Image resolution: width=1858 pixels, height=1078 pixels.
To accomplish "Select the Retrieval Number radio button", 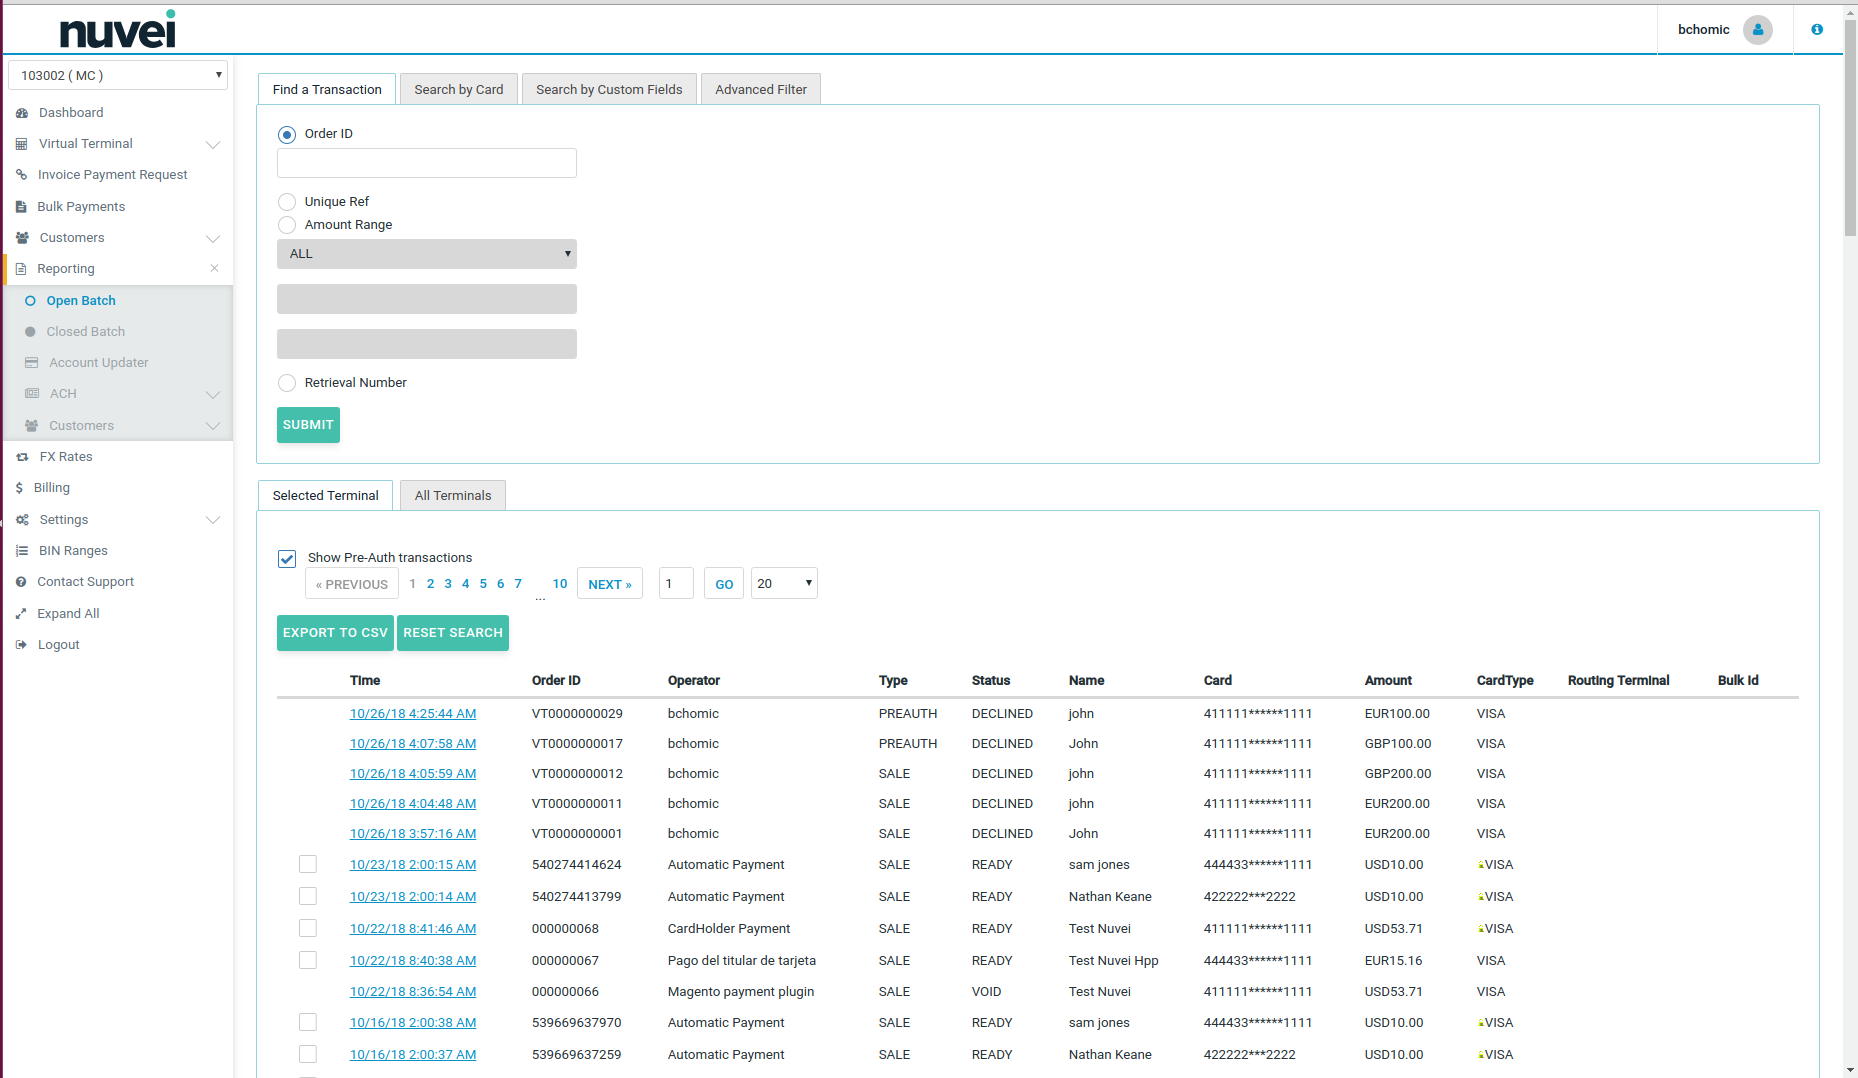I will (287, 383).
